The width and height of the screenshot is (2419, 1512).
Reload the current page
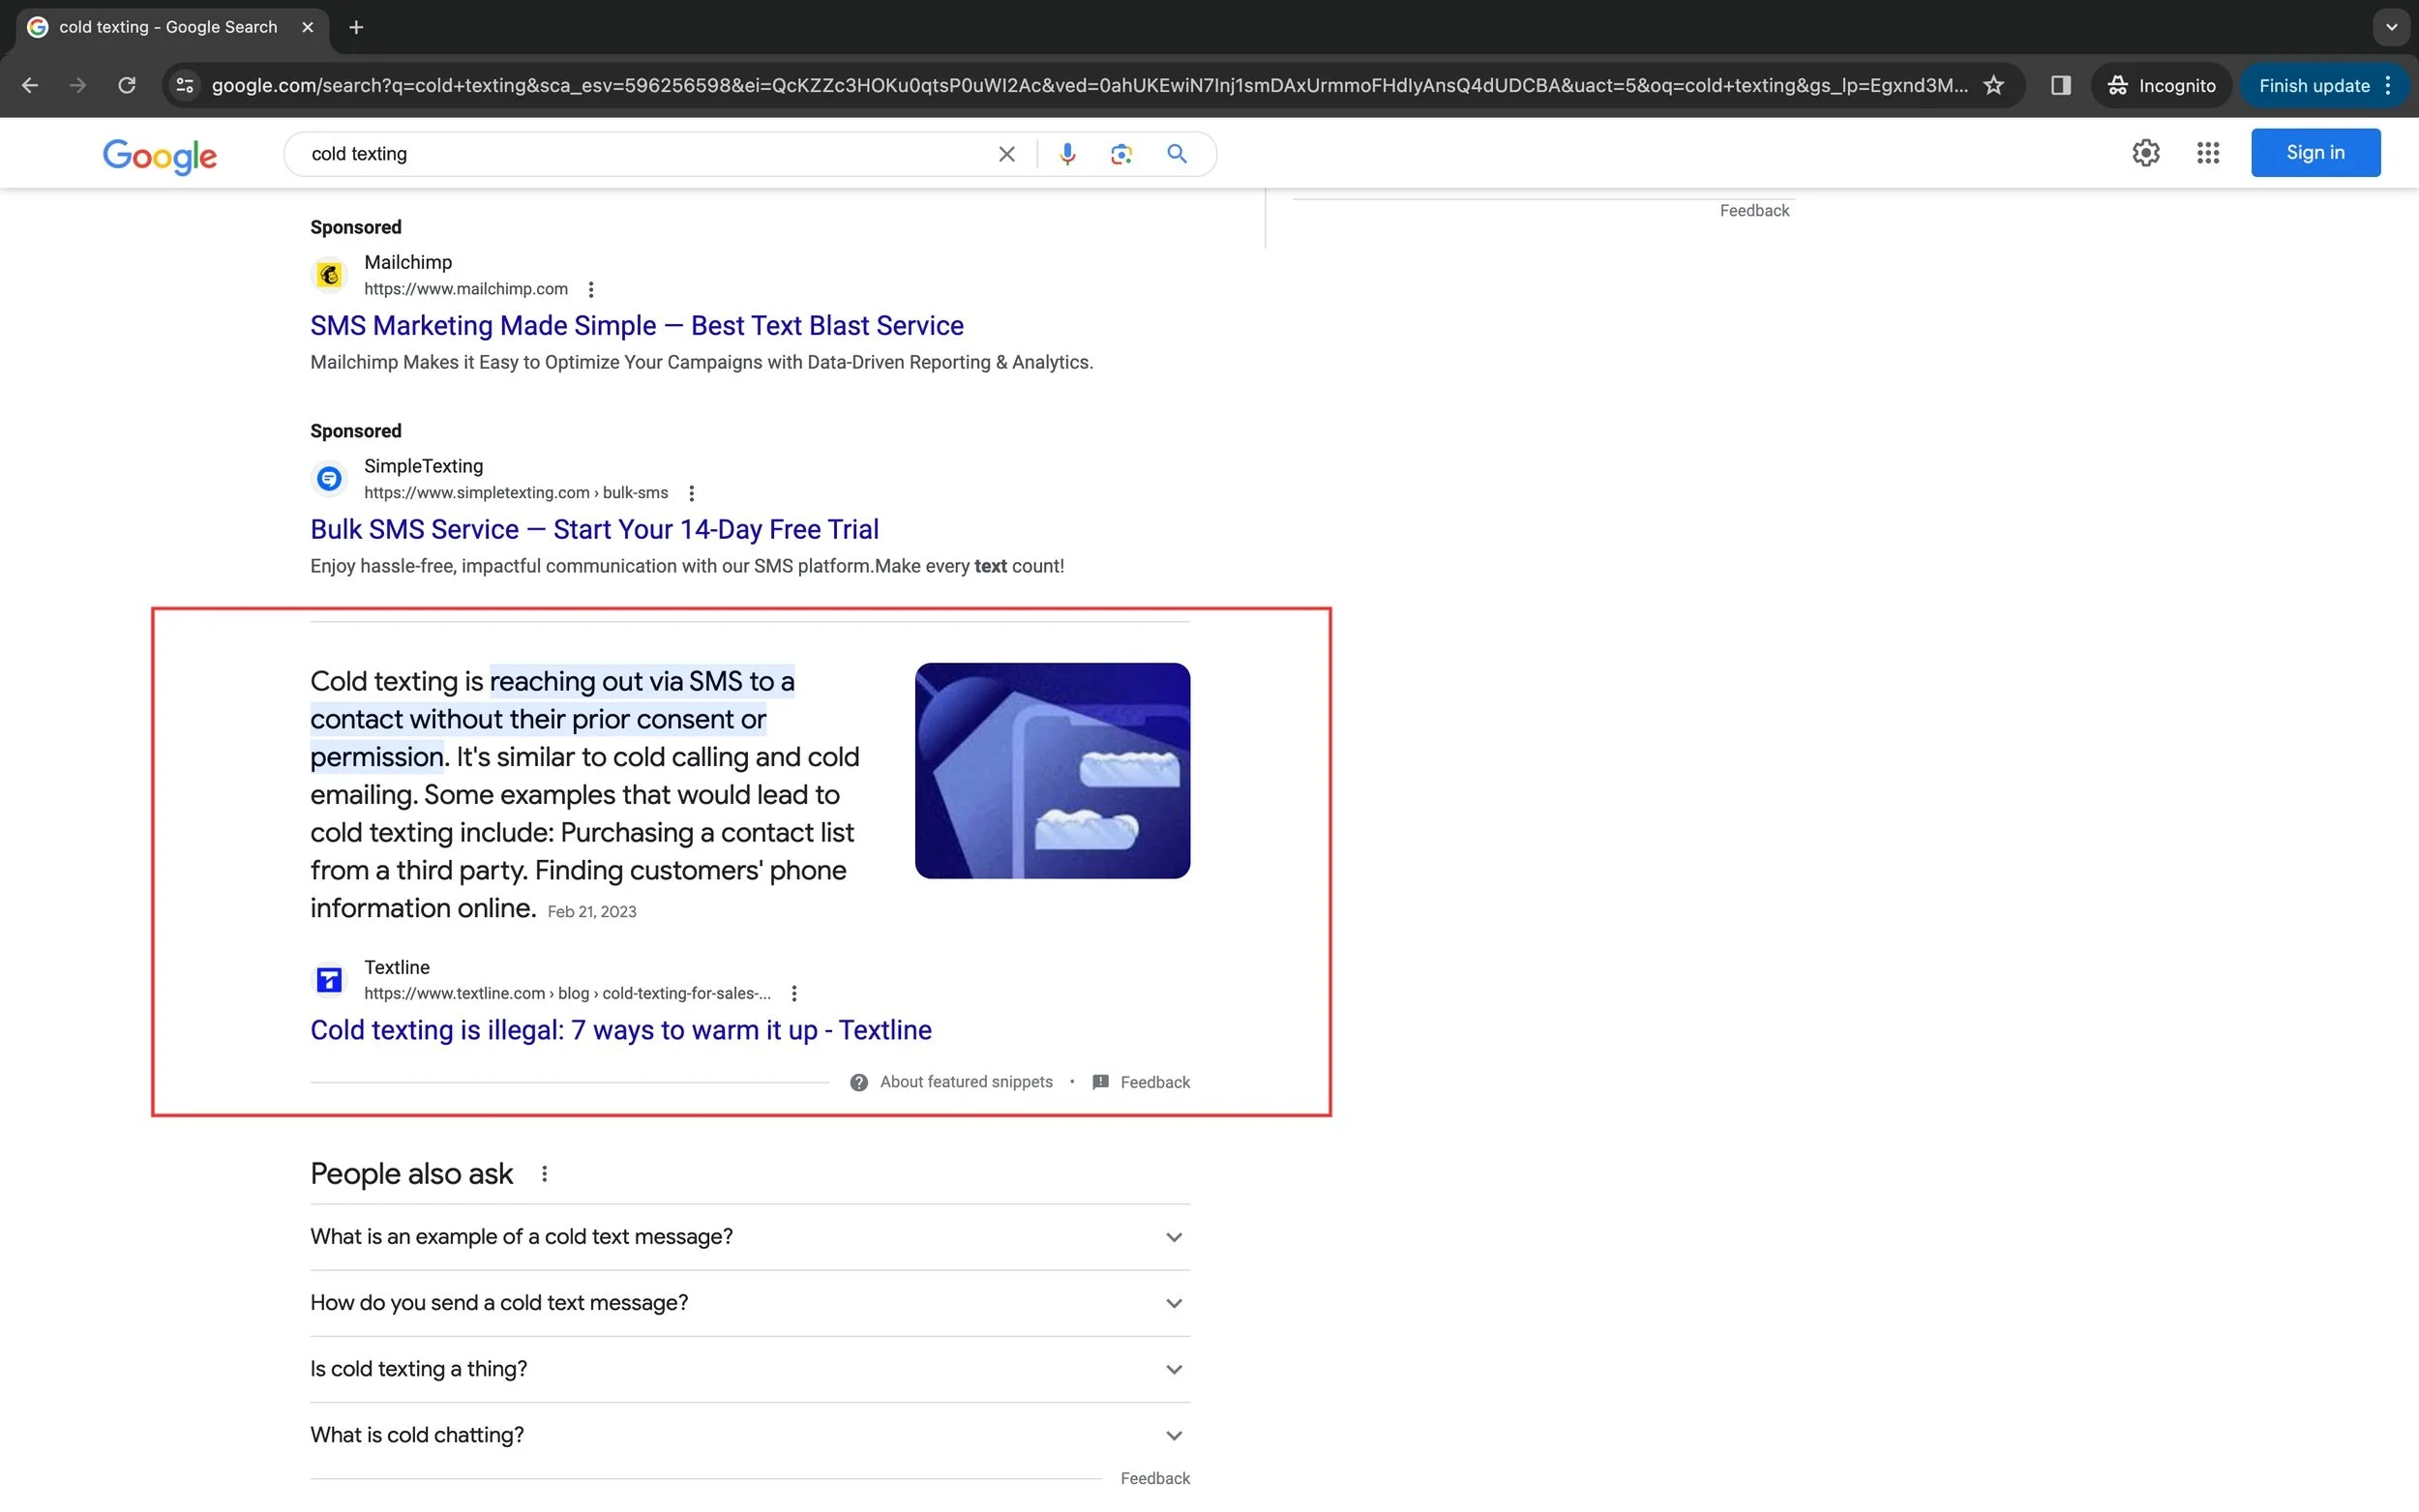pyautogui.click(x=127, y=85)
